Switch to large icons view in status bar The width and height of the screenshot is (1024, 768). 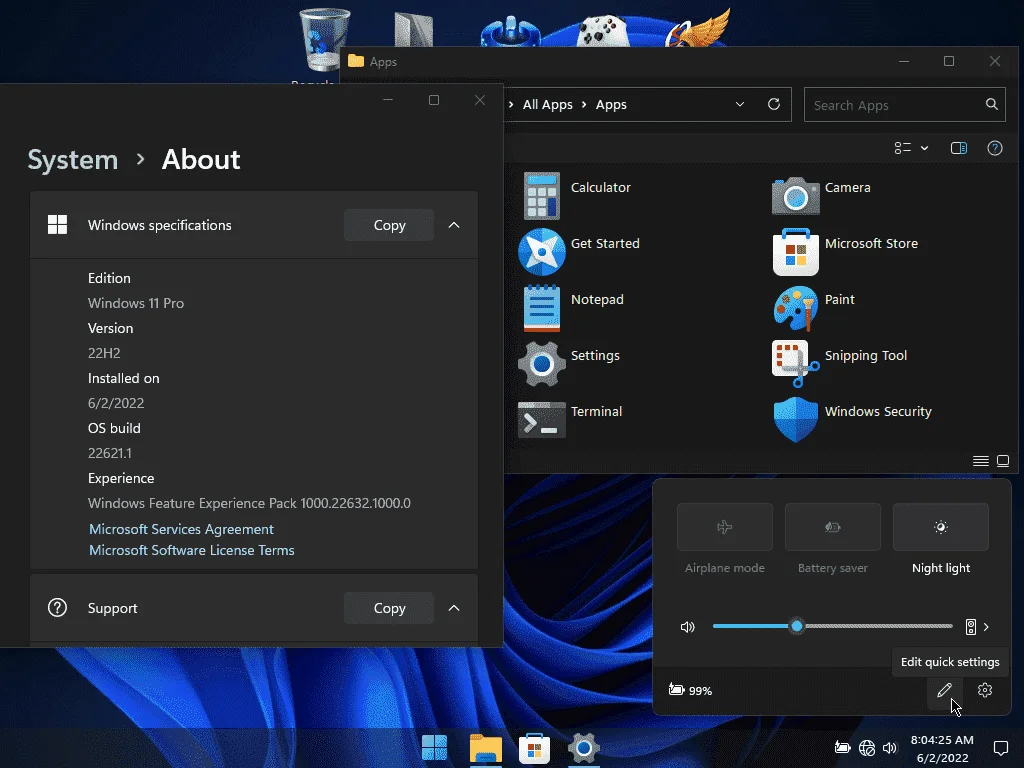point(1003,461)
